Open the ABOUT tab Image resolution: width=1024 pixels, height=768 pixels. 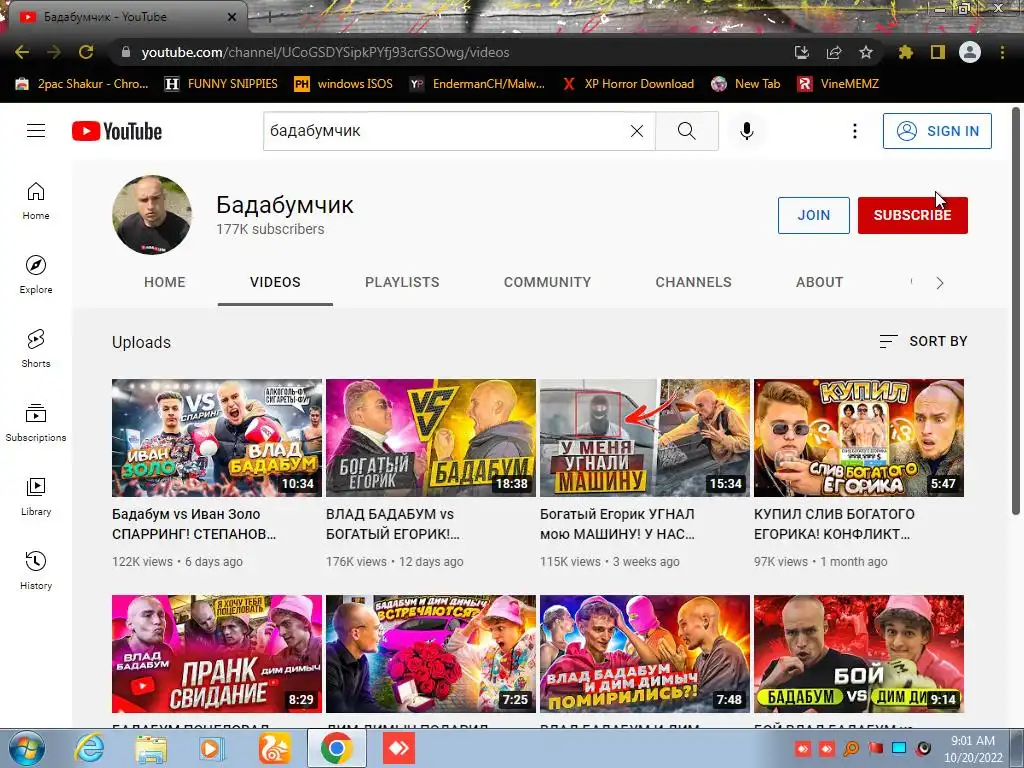point(820,282)
